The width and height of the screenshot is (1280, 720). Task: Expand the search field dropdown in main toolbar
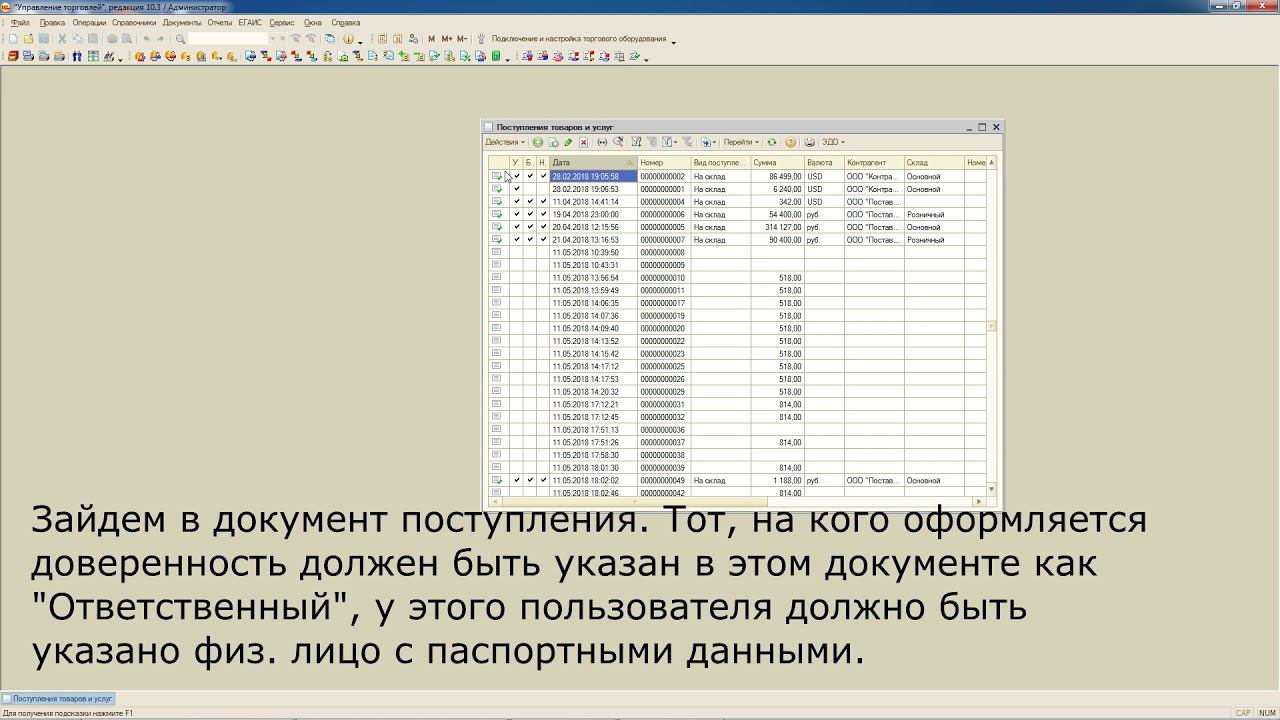click(272, 39)
